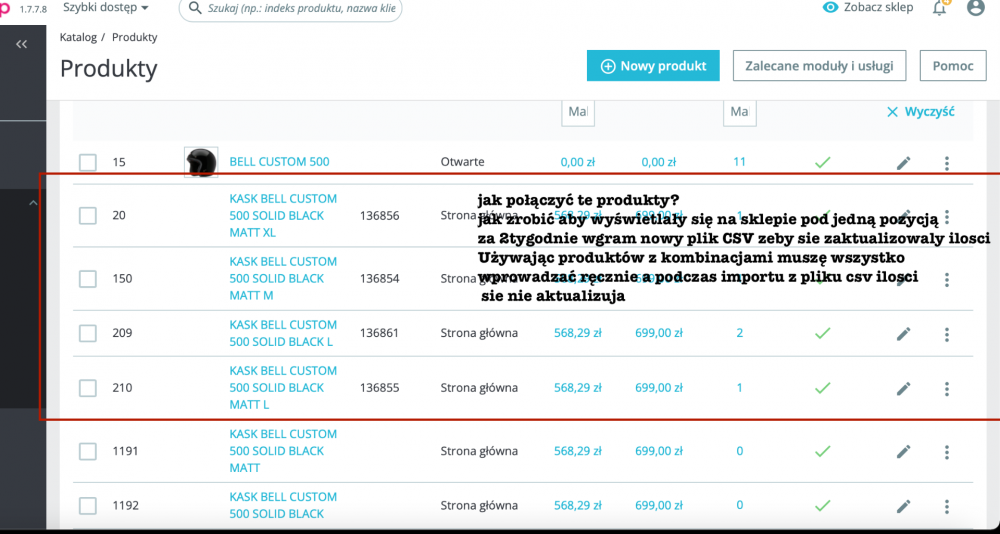
Task: Click quantity 0 for product 1191
Action: click(x=739, y=451)
